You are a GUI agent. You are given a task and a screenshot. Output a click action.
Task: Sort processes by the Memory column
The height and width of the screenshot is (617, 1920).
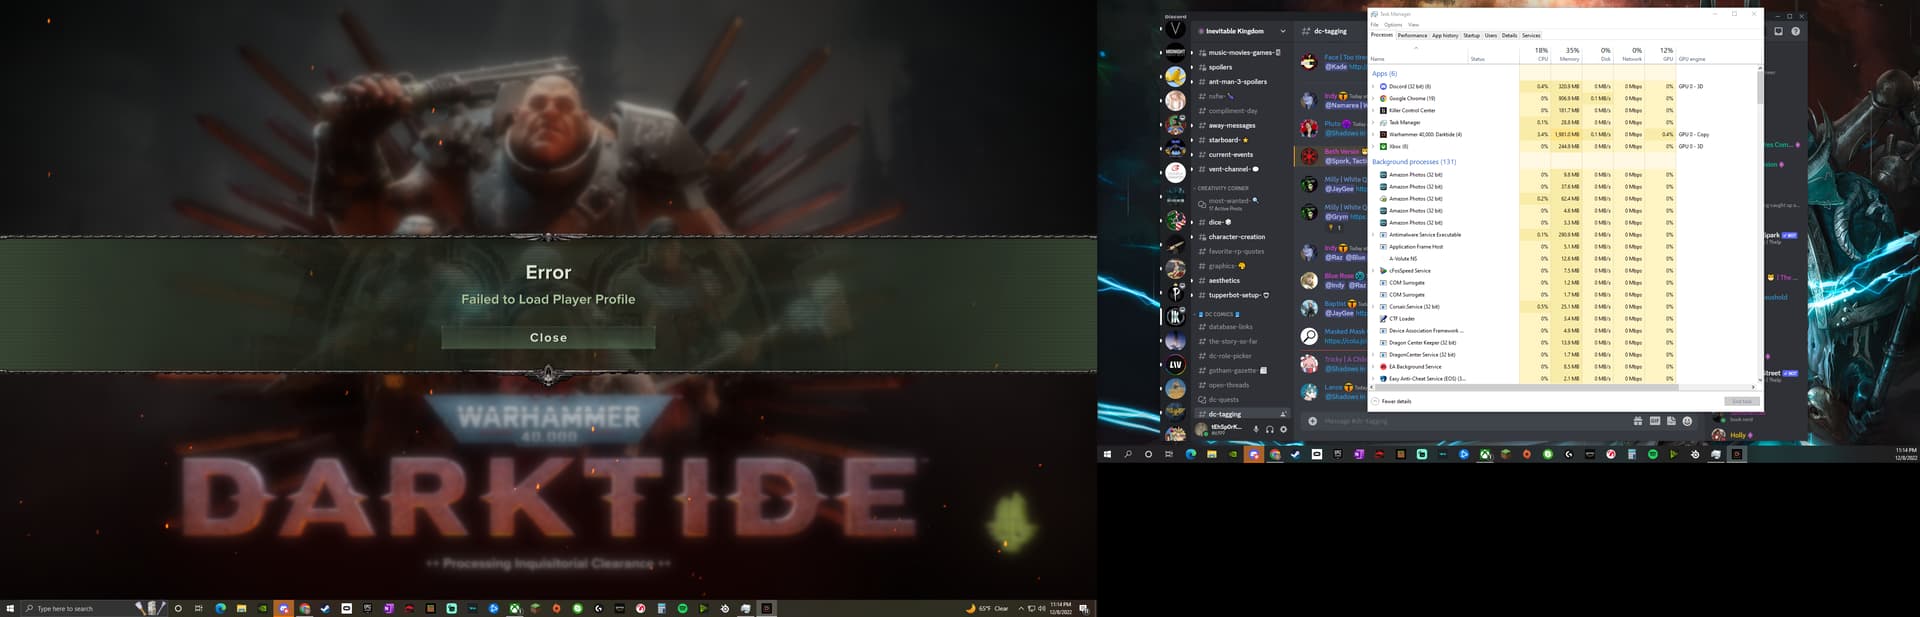(x=1567, y=54)
